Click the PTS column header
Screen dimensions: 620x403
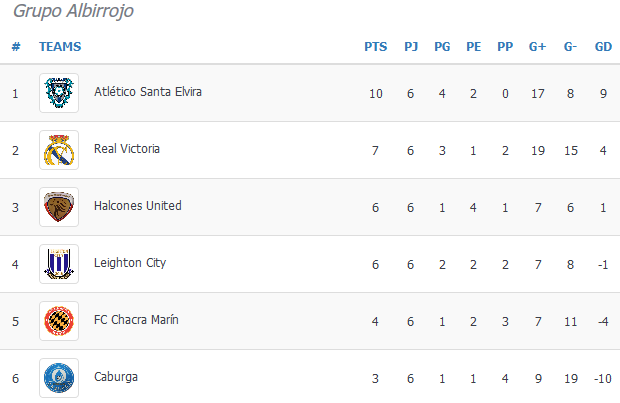[x=376, y=47]
